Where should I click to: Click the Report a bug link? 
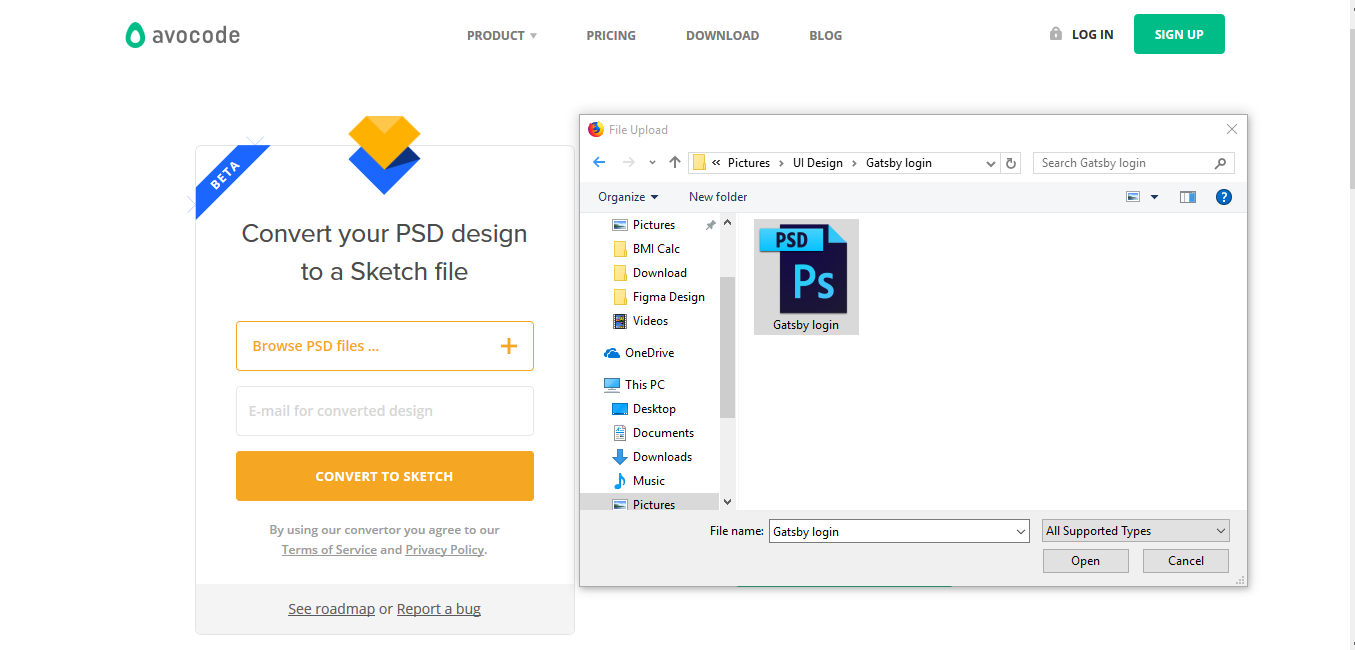[x=439, y=609]
